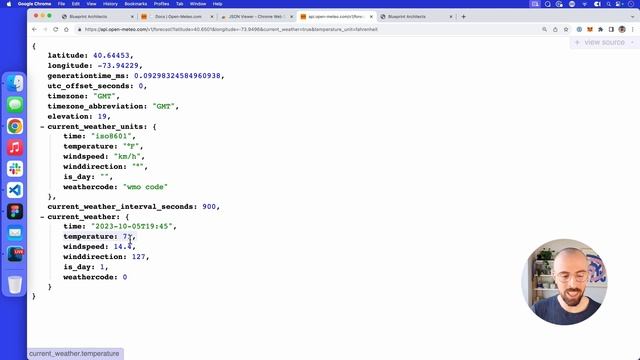Click the blue round extension icon
The height and width of the screenshot is (360, 640).
tap(579, 29)
